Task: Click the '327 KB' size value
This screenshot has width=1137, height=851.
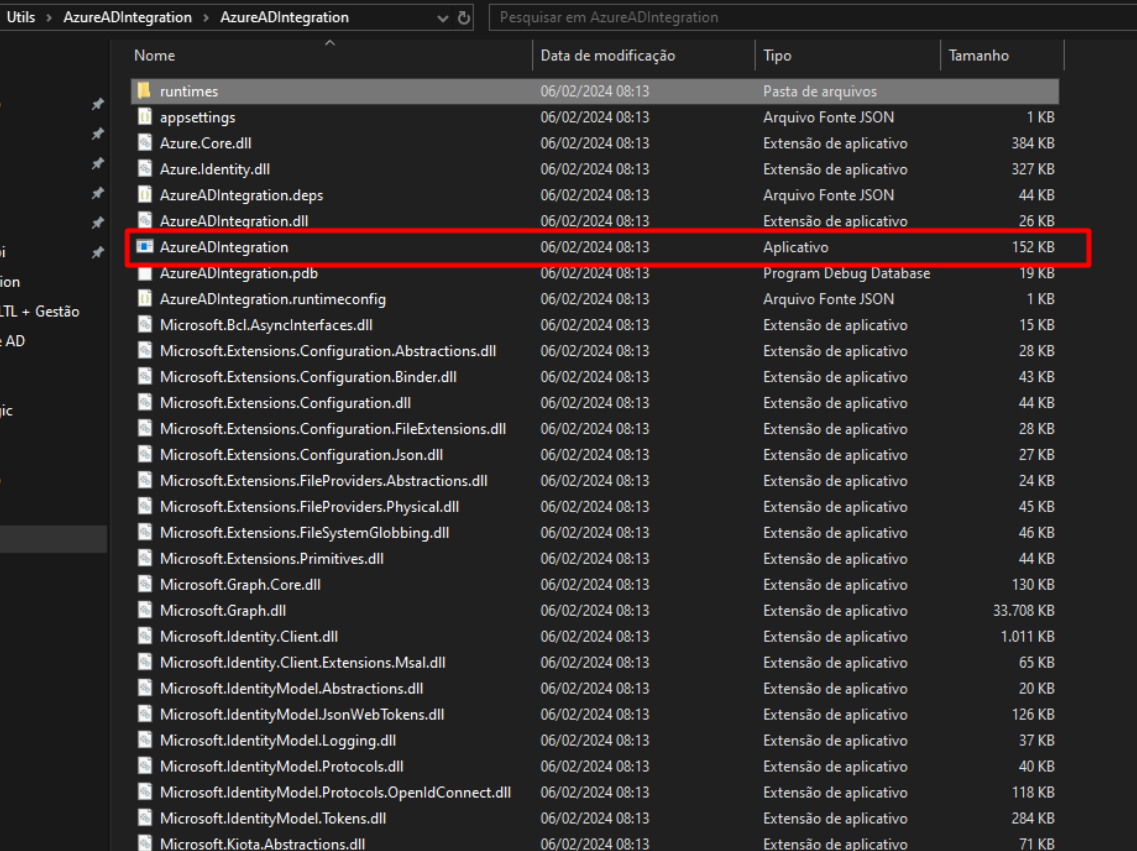Action: pyautogui.click(x=1033, y=170)
